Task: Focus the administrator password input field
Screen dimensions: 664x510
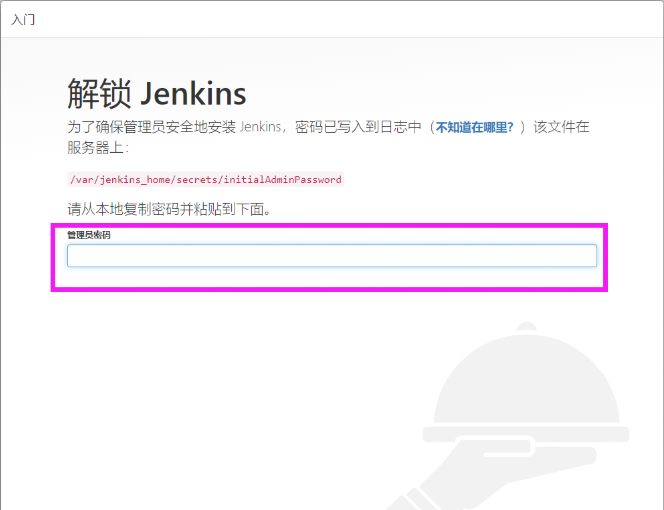Action: pos(332,255)
